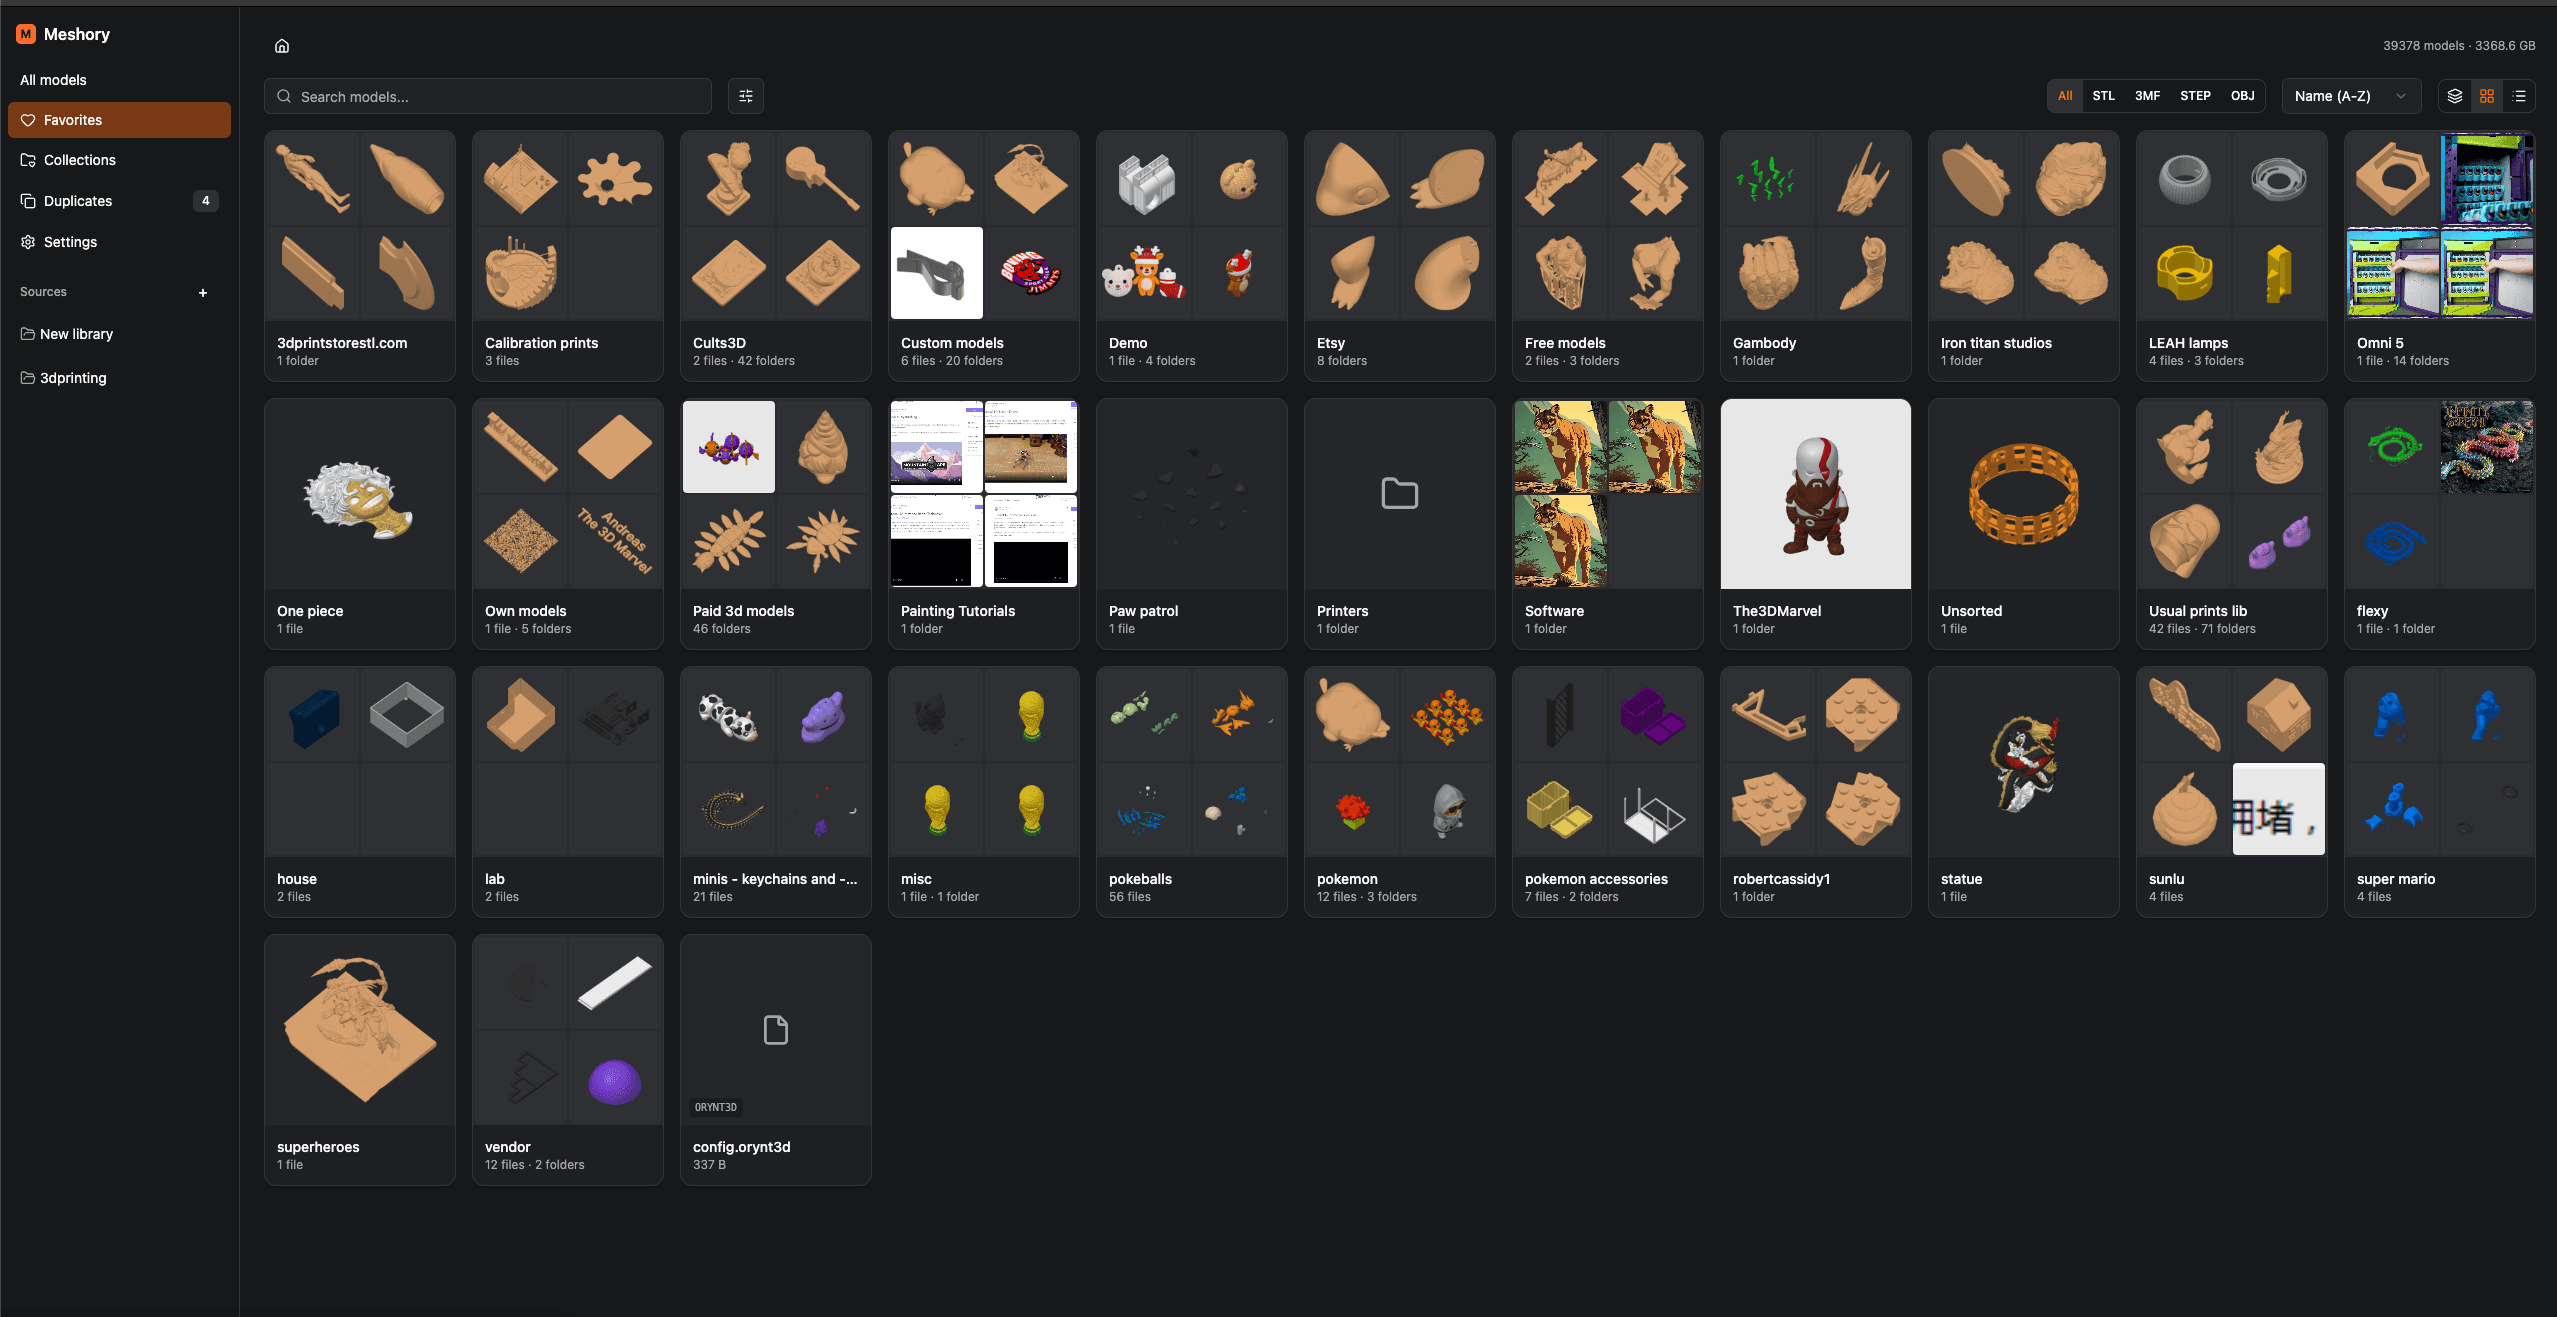Click the New library folder icon

coord(28,334)
